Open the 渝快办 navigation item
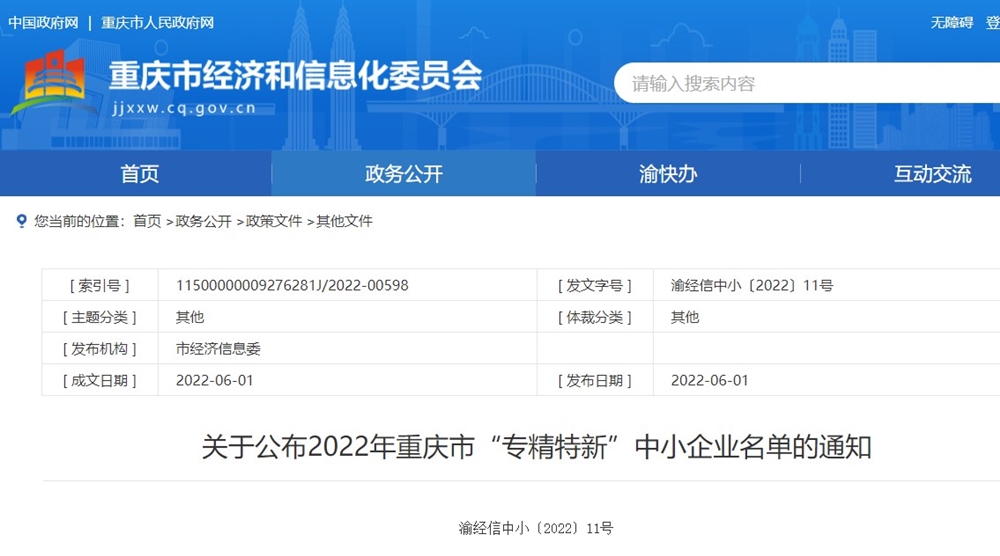The width and height of the screenshot is (1000, 556). [668, 174]
